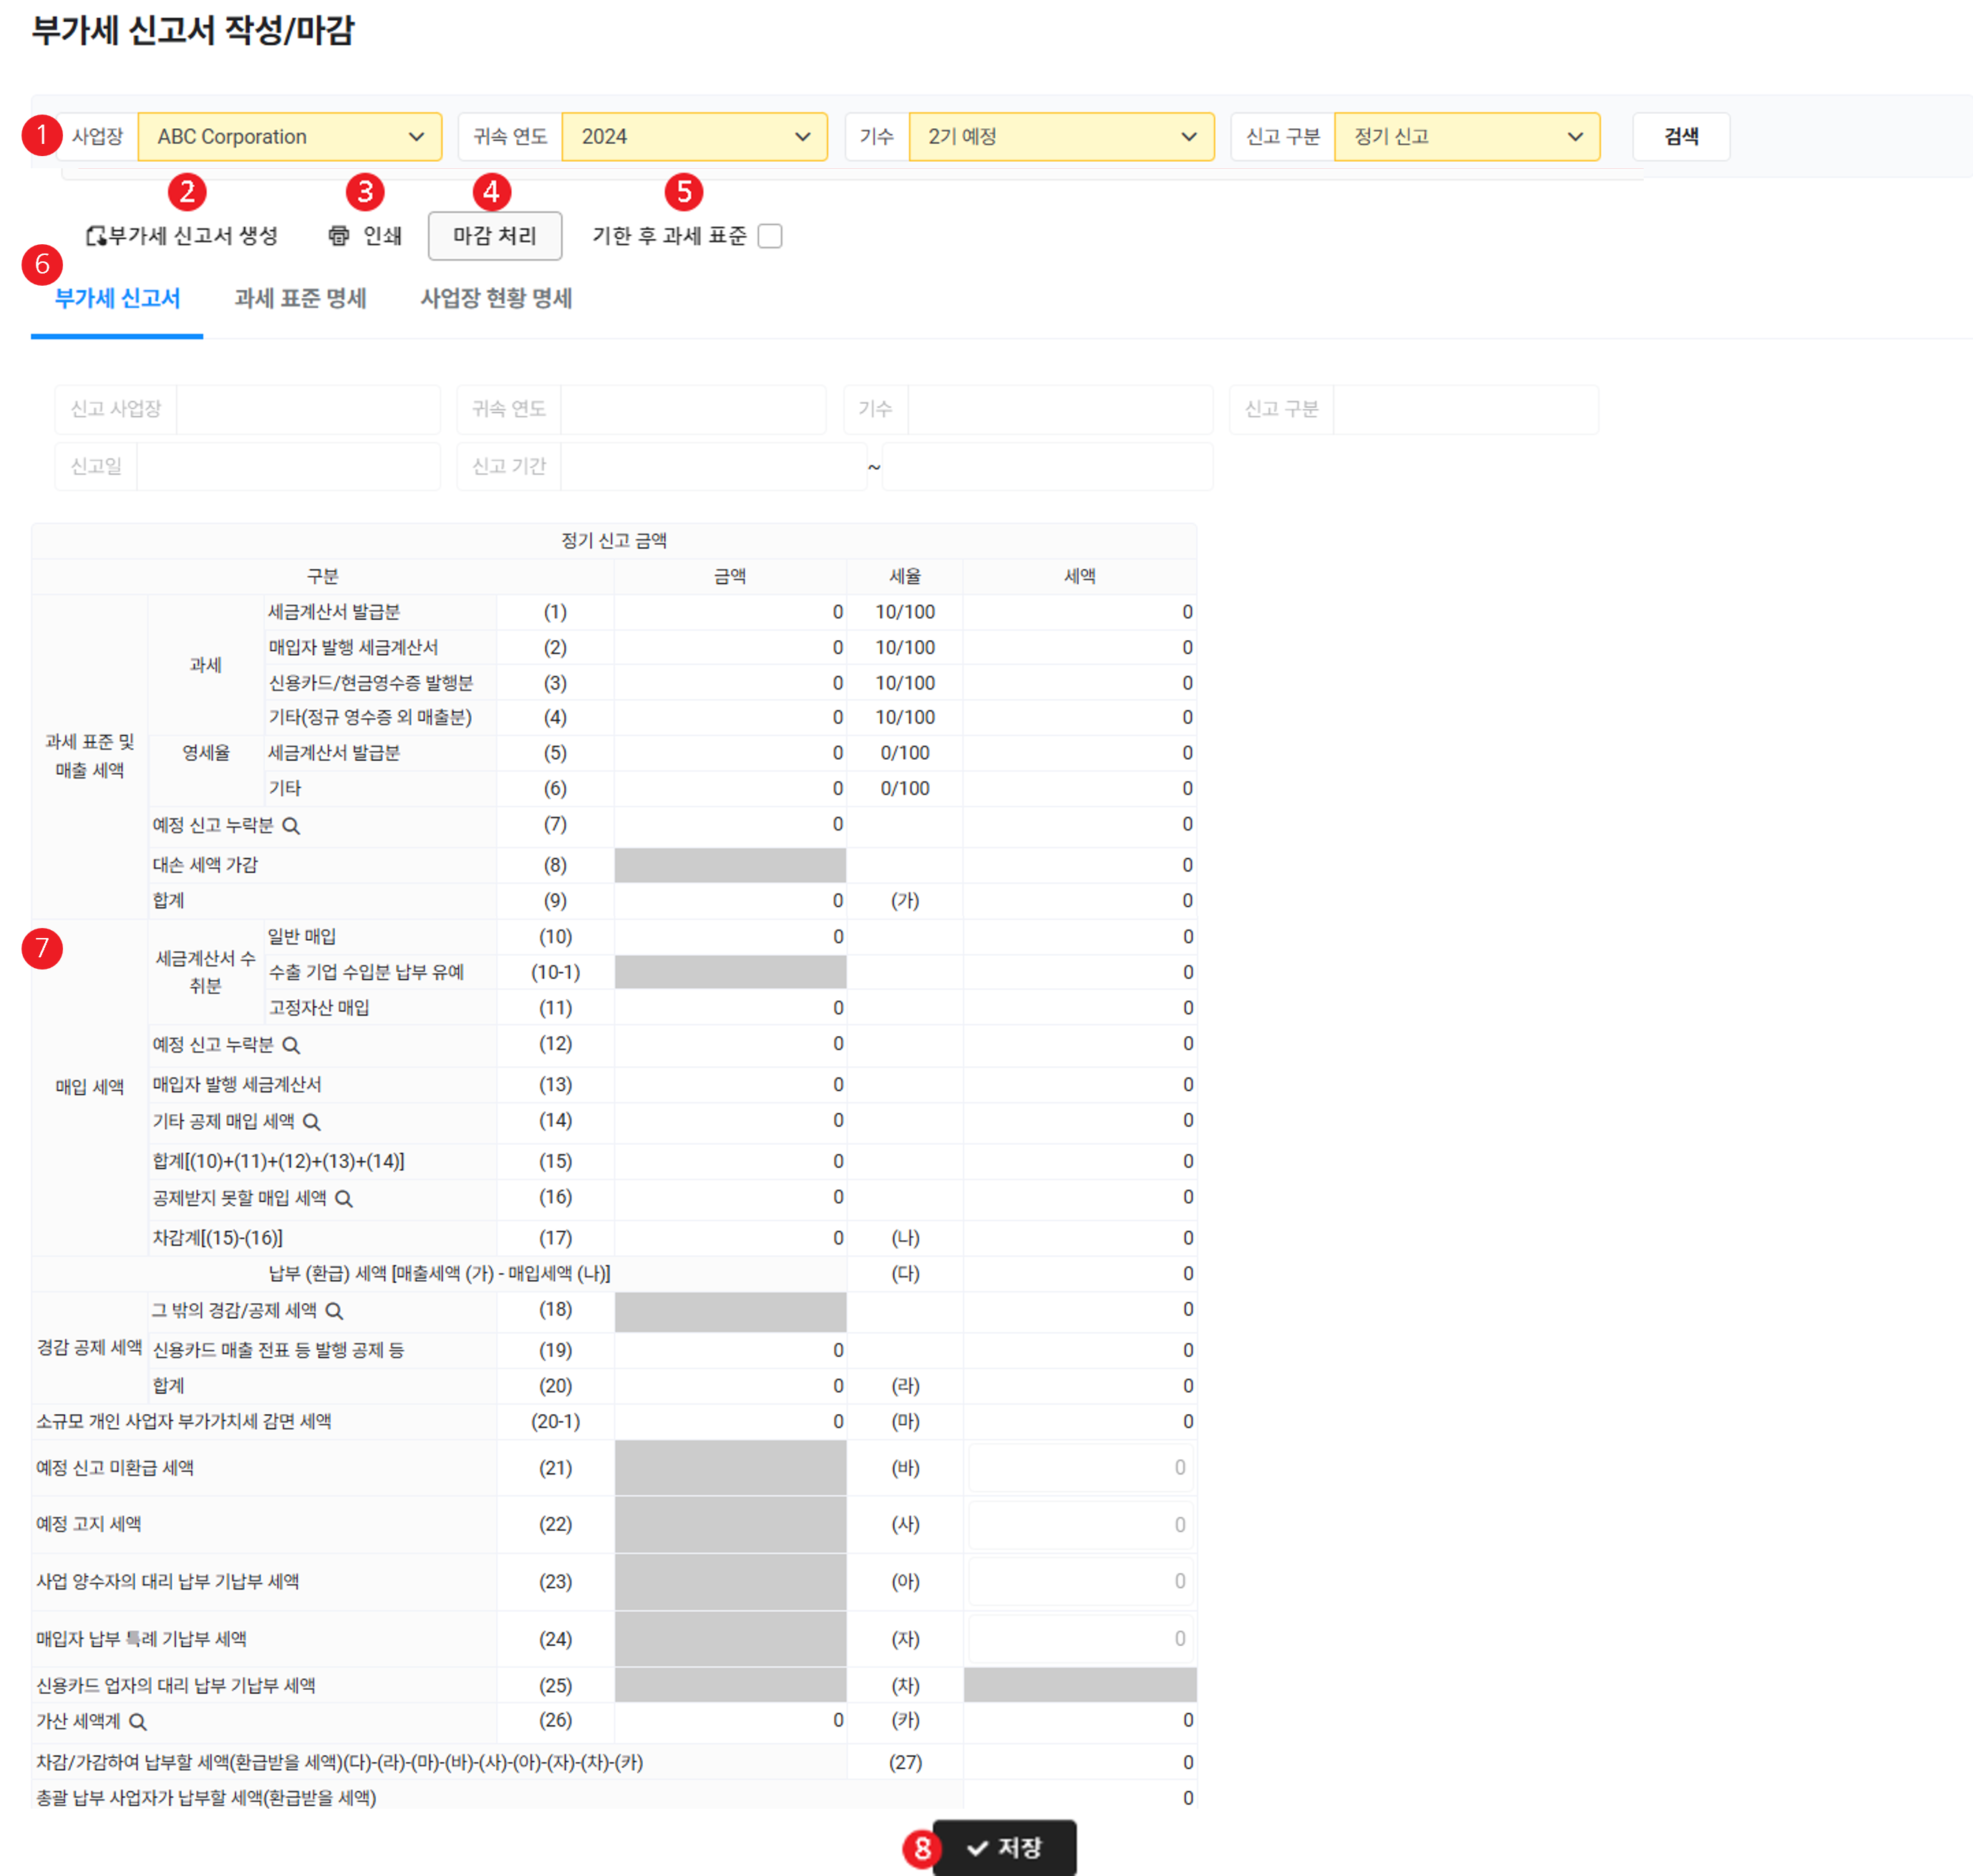This screenshot has height=1876, width=1973.
Task: Click 기타 공제 매입 세액 magnifier icon
Action: coord(312,1122)
